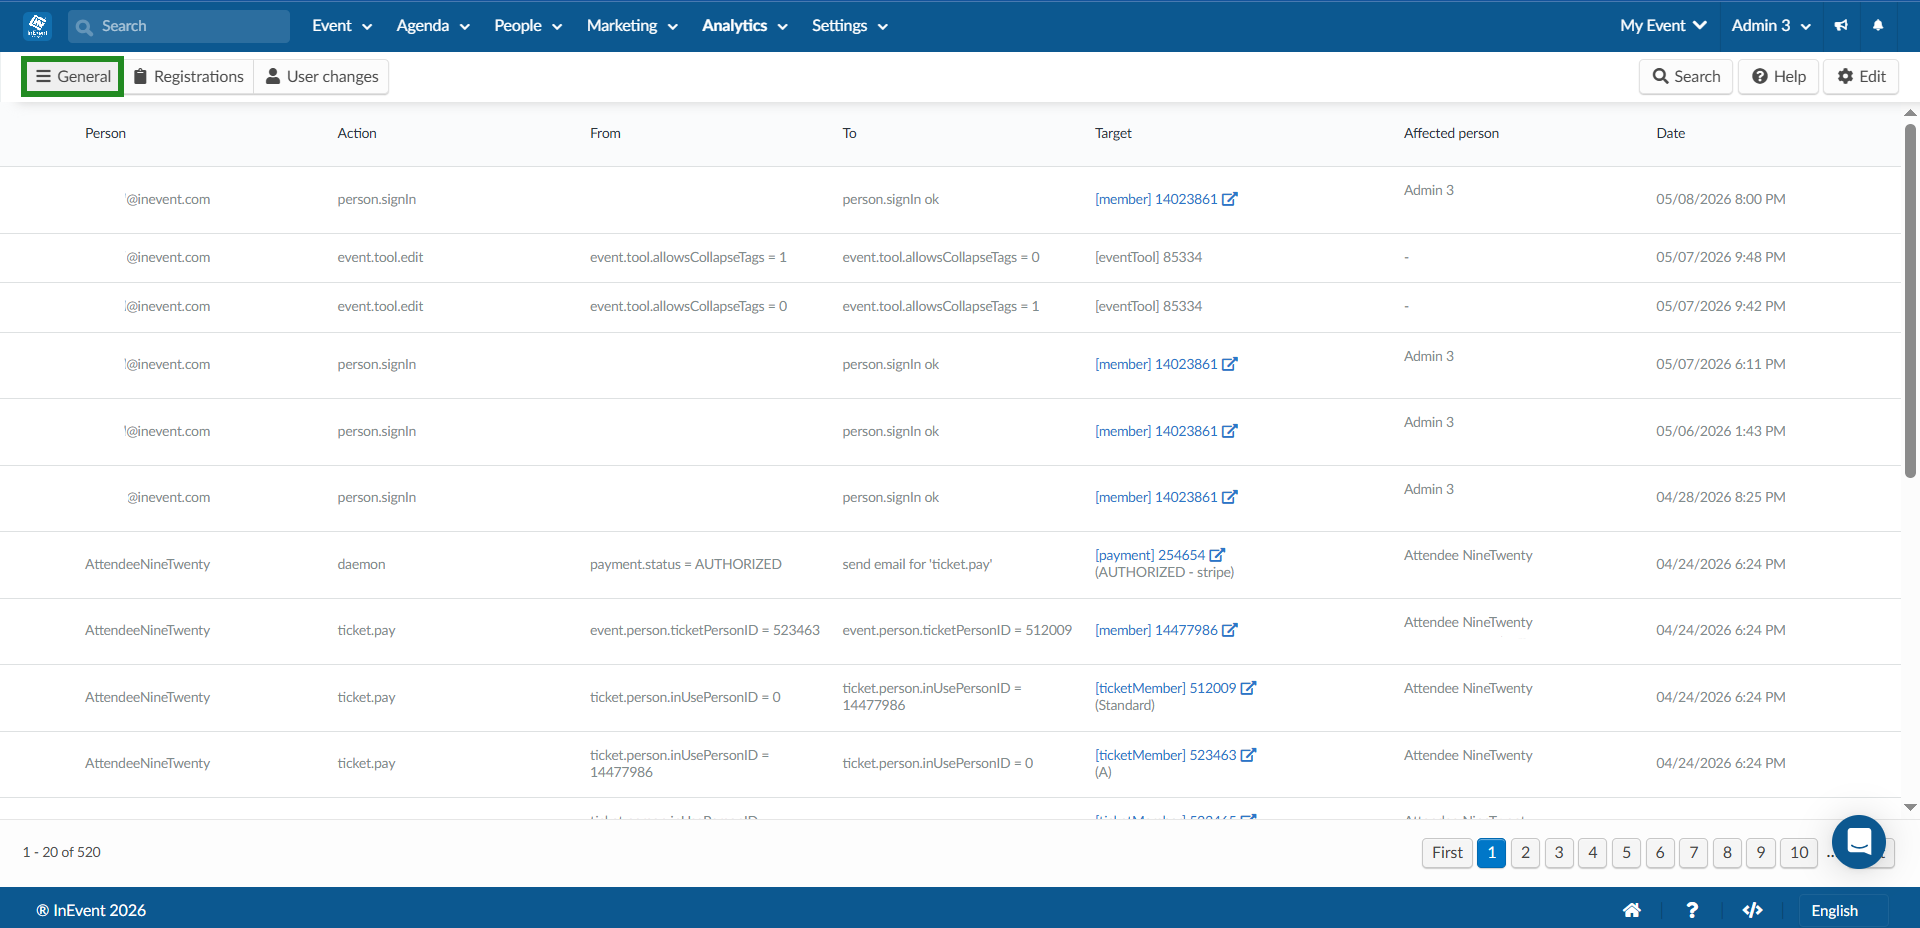Open the Admin 3 account dropdown
Viewport: 1920px width, 928px height.
pyautogui.click(x=1771, y=26)
